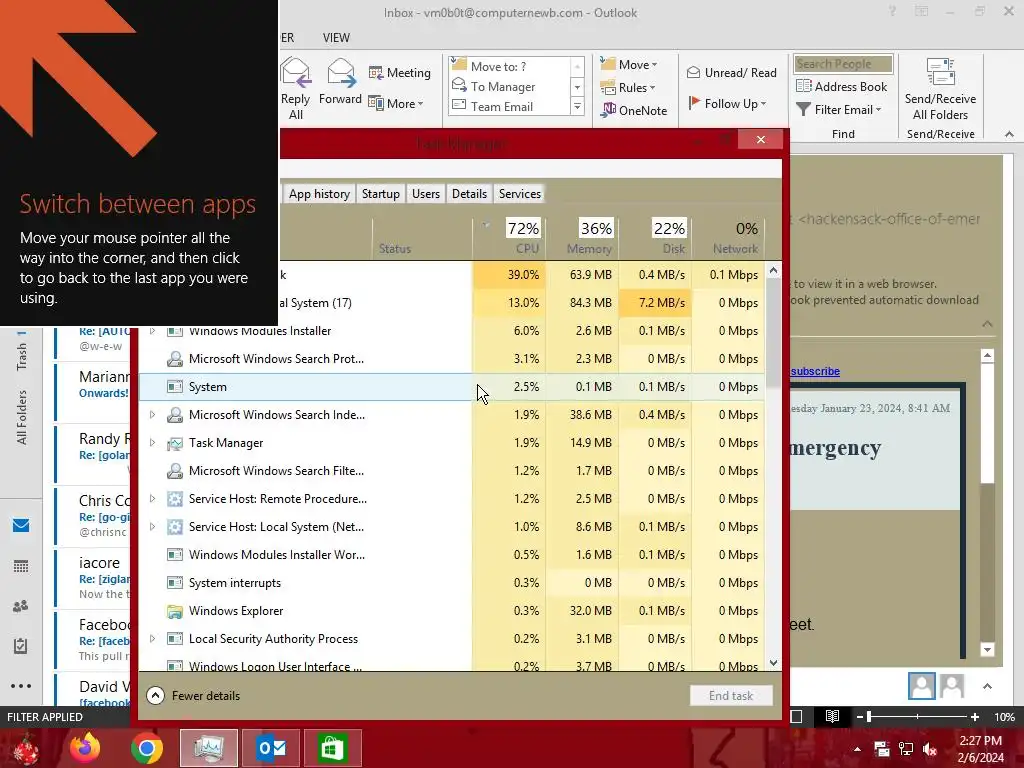Click the first contact photo in people pane
This screenshot has height=768, width=1024.
[921, 686]
